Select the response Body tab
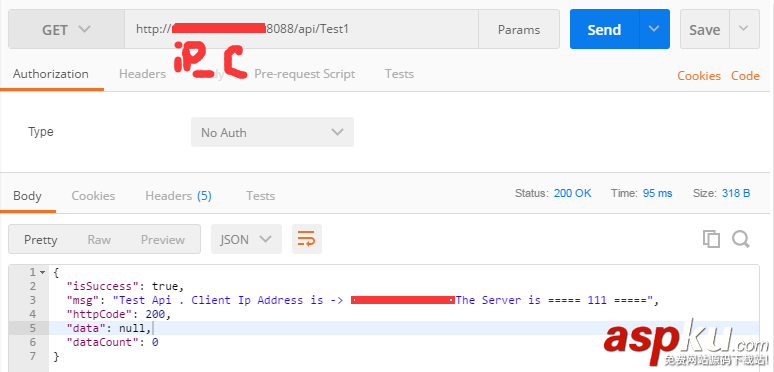Viewport: 774px width, 372px height. [x=27, y=196]
